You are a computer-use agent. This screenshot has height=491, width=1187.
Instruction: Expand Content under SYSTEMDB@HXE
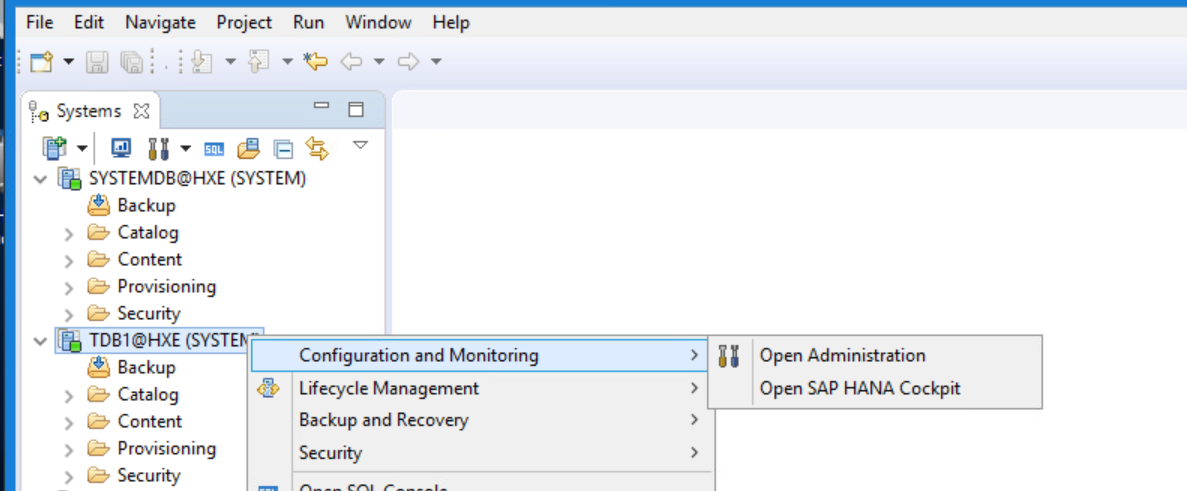[69, 261]
